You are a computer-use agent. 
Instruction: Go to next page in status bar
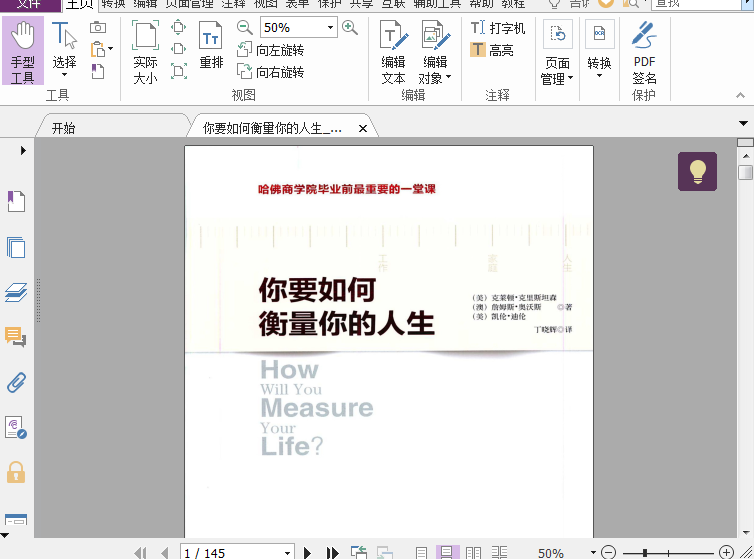tap(307, 553)
